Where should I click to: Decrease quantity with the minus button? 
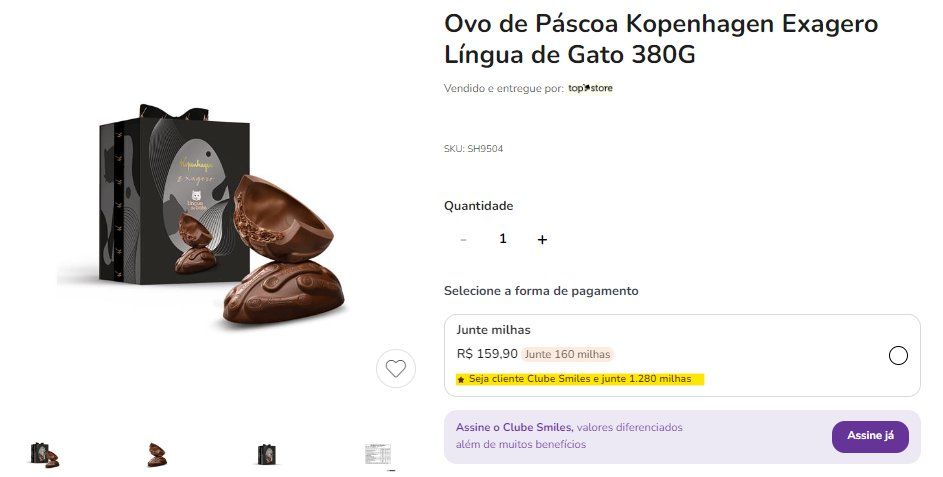(463, 239)
